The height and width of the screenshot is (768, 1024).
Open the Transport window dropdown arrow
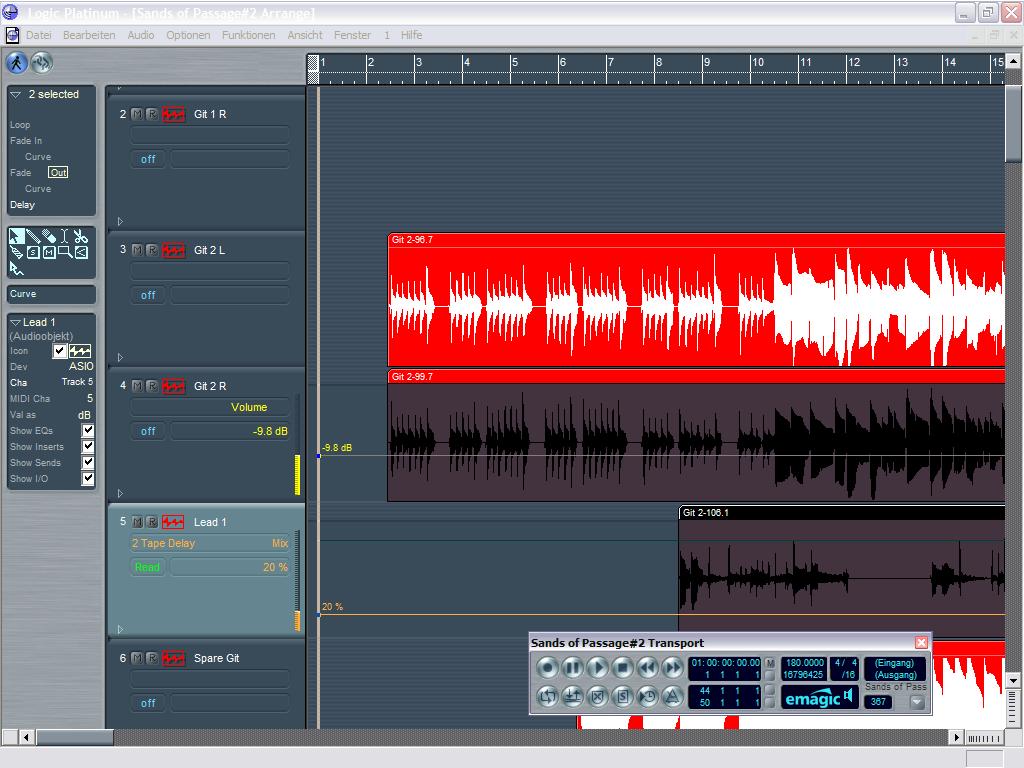(917, 702)
